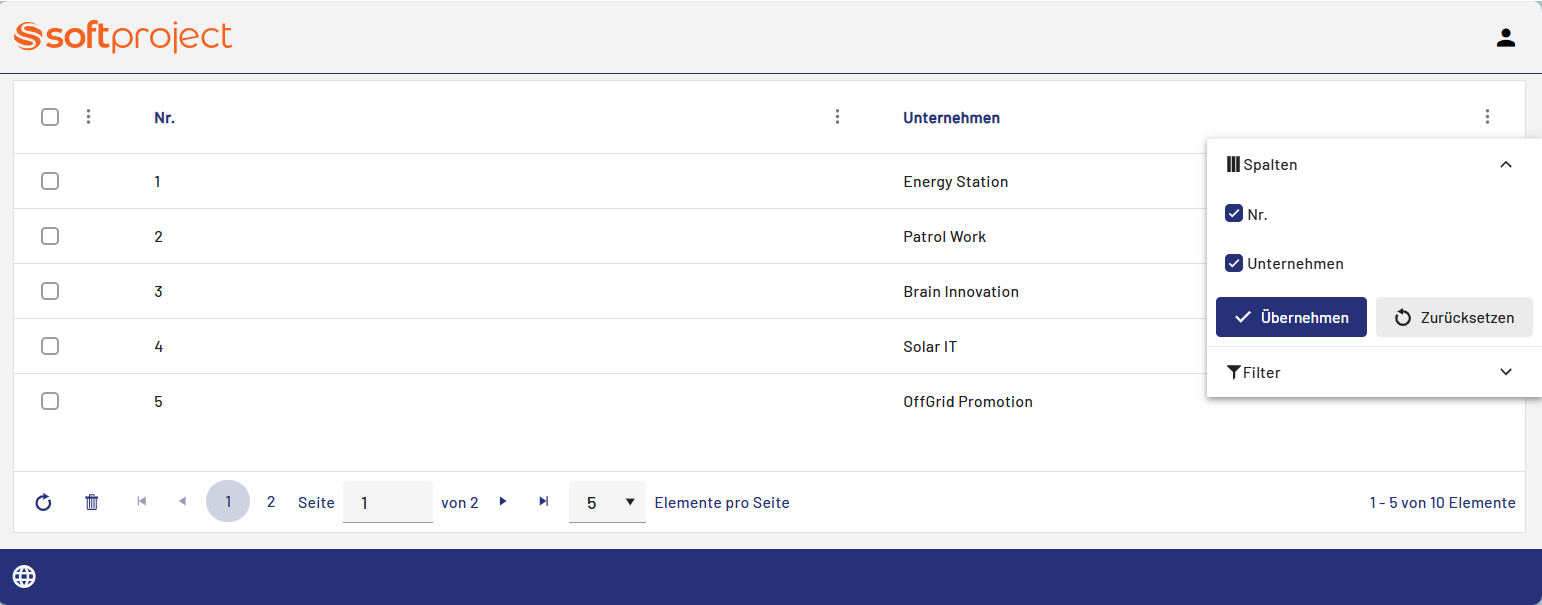Open the user account profile icon
1542x605 pixels.
[x=1505, y=38]
